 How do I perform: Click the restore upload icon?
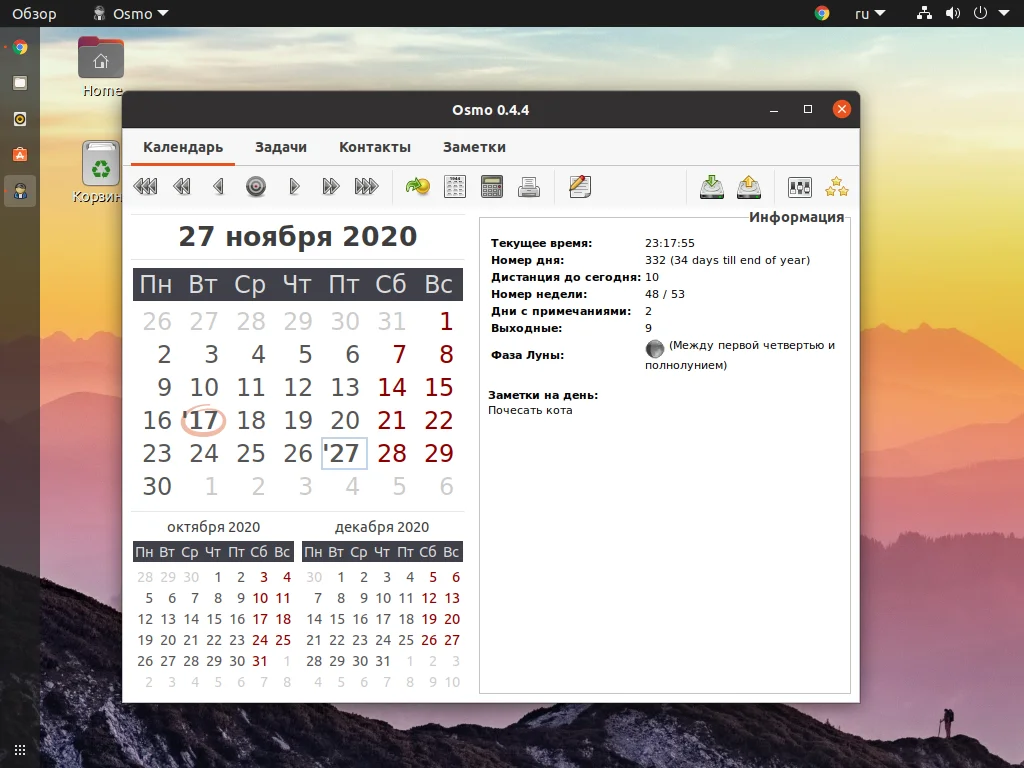tap(749, 187)
